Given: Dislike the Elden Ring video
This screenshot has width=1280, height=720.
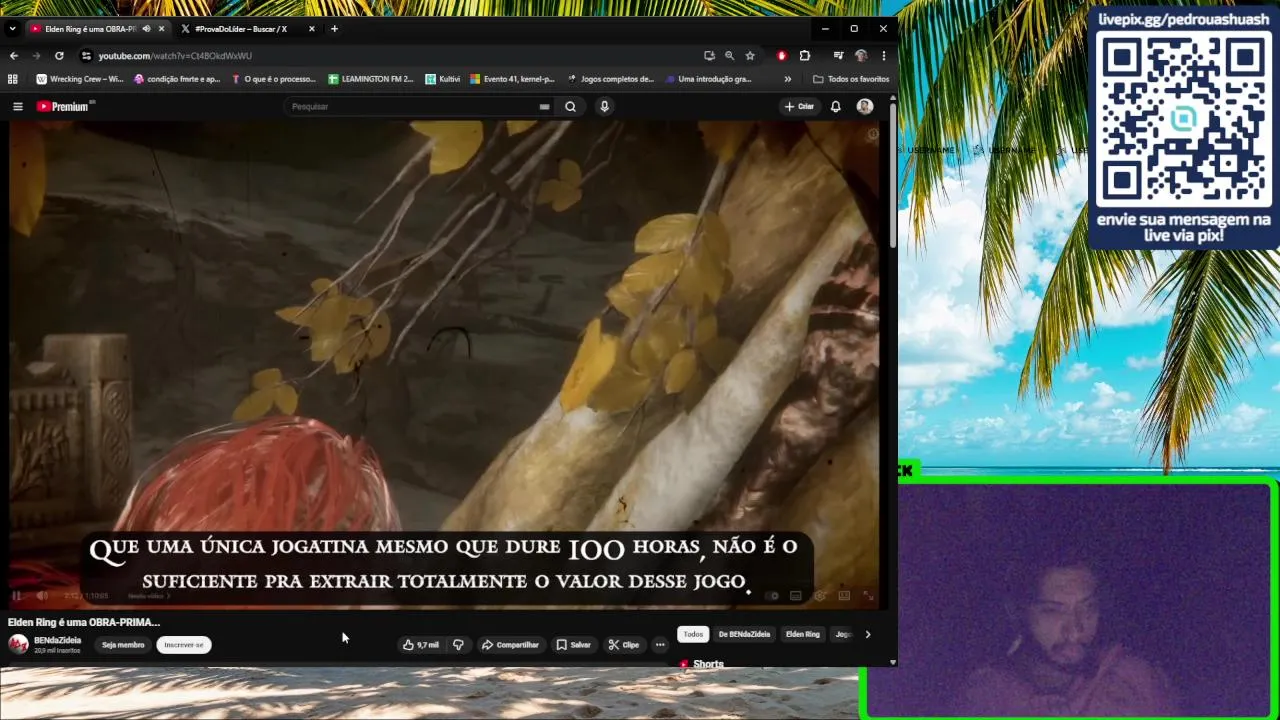Looking at the screenshot, I should tap(458, 645).
